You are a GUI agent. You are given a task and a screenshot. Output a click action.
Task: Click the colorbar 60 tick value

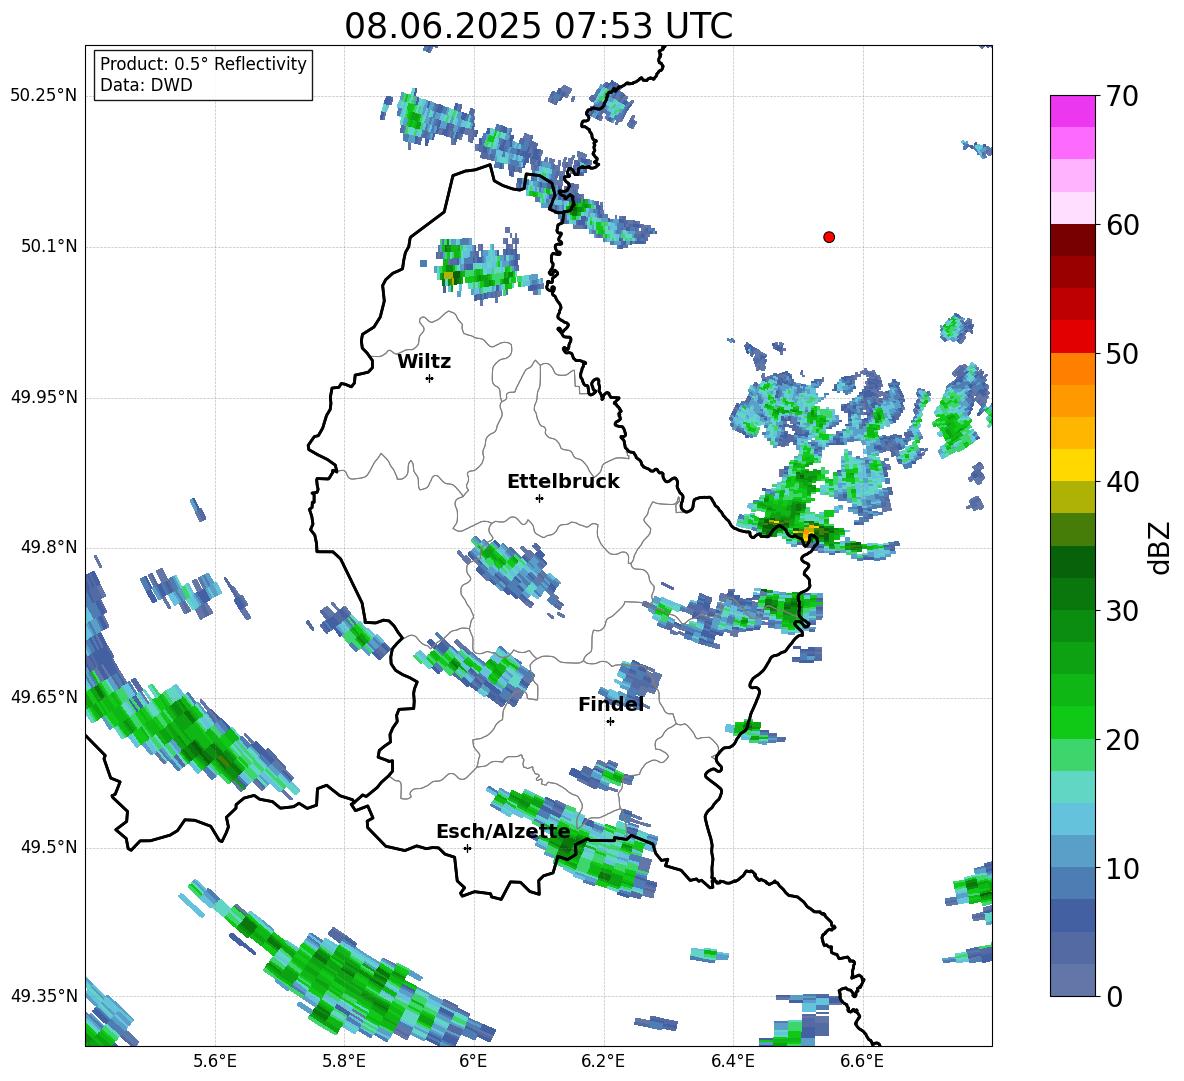(x=1122, y=225)
